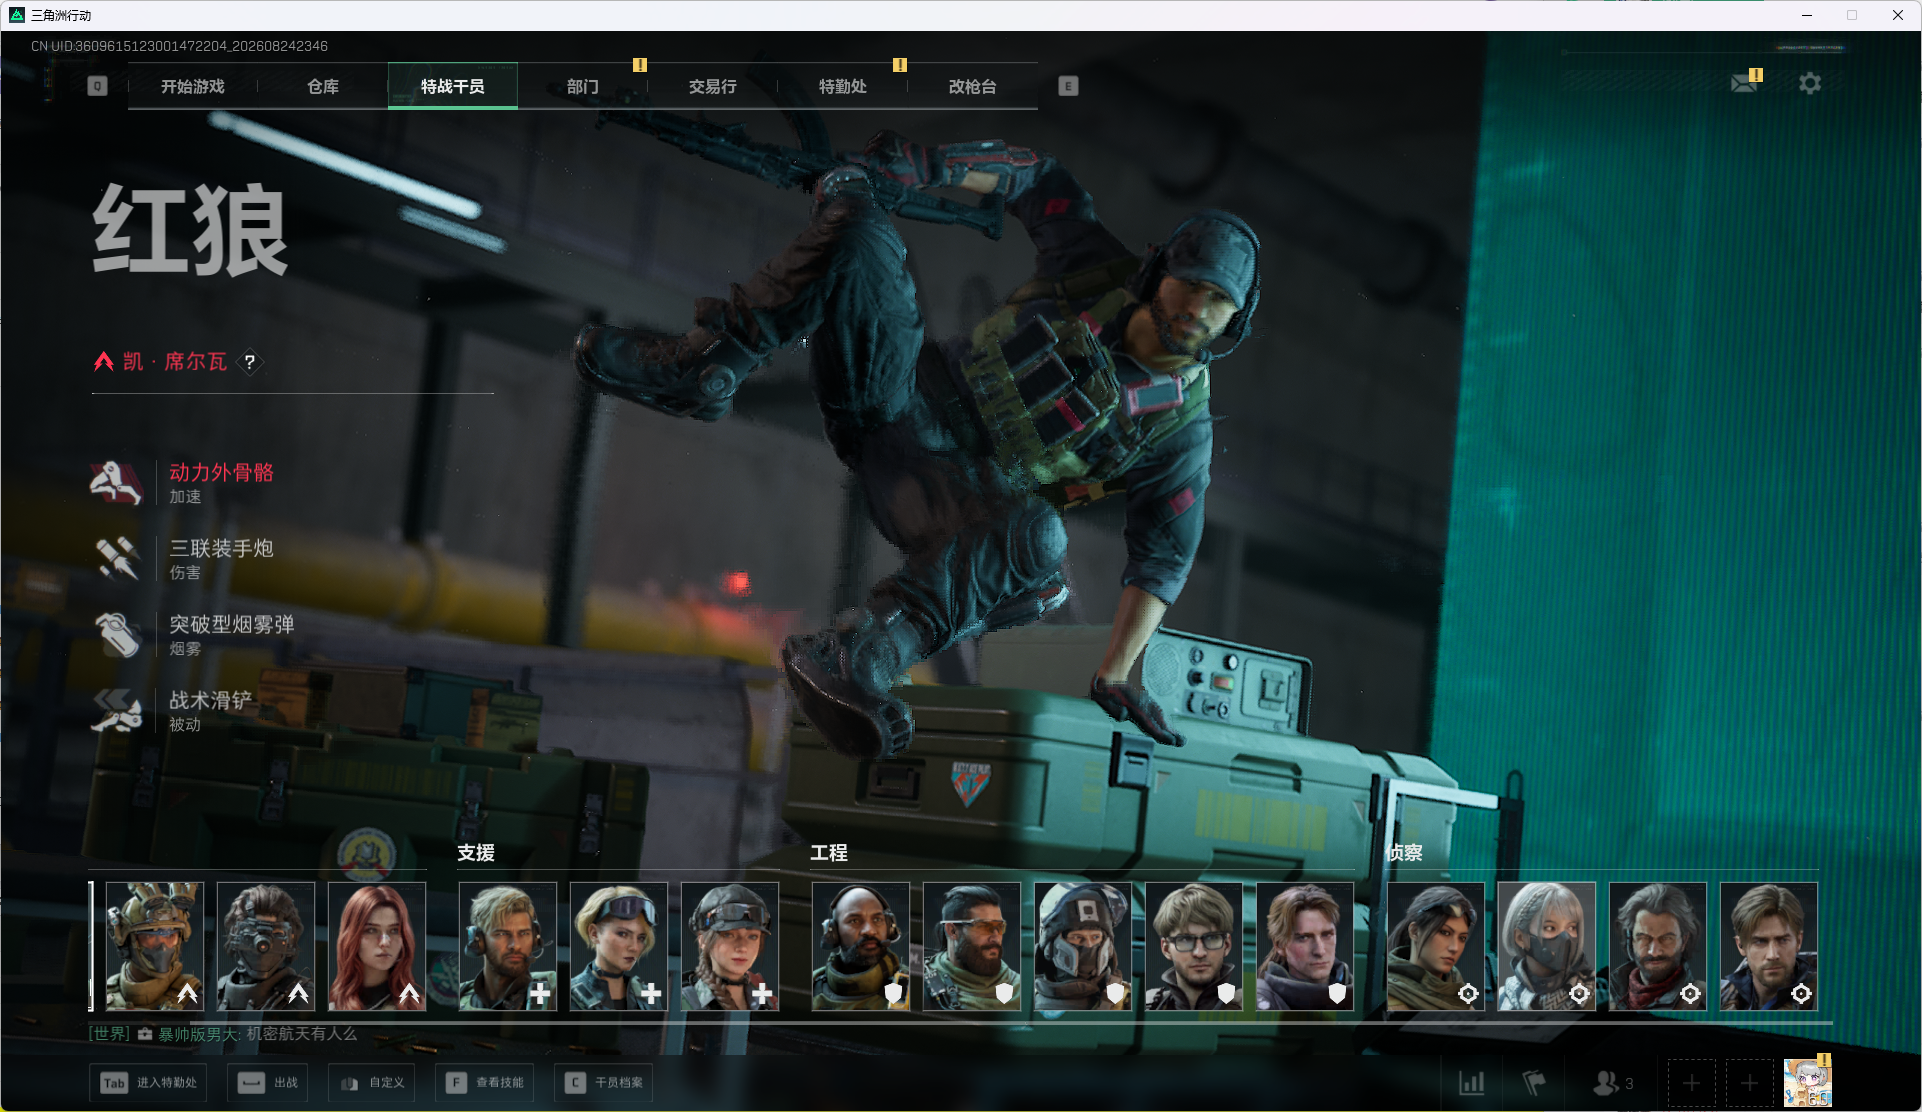
Task: Click the 支援 class label
Action: (476, 853)
